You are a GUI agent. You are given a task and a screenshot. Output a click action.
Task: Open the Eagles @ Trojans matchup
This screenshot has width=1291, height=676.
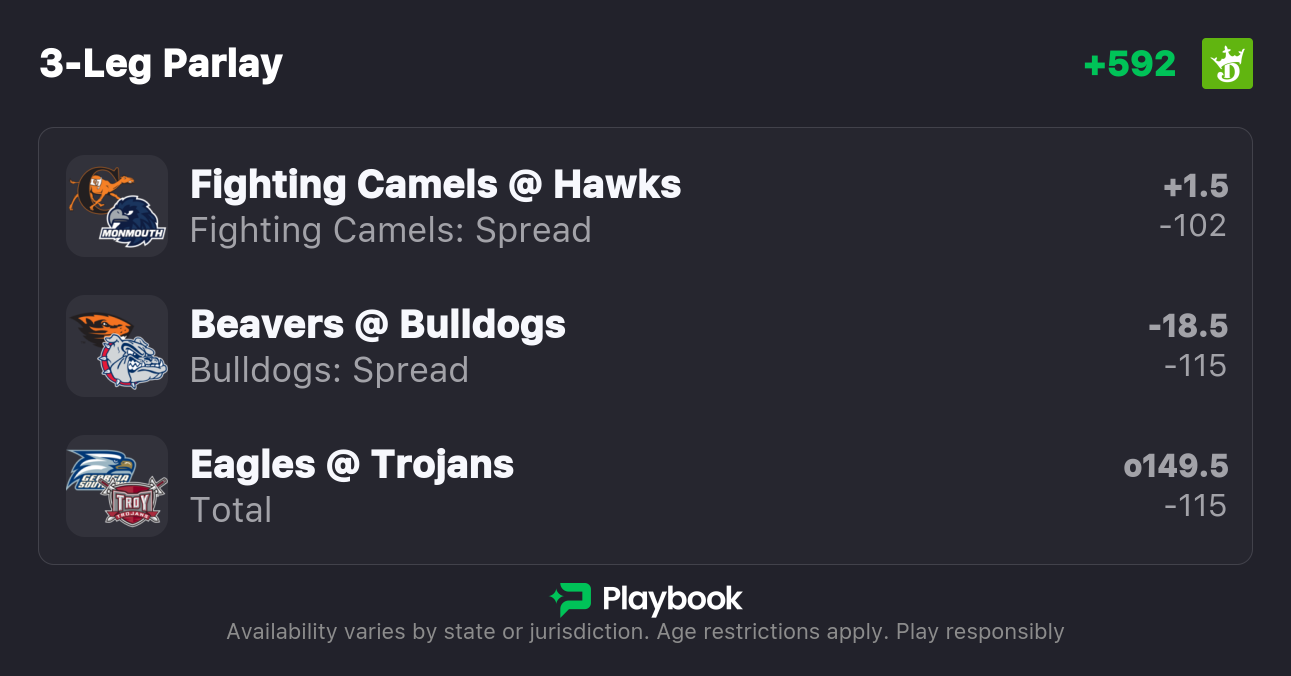(351, 465)
